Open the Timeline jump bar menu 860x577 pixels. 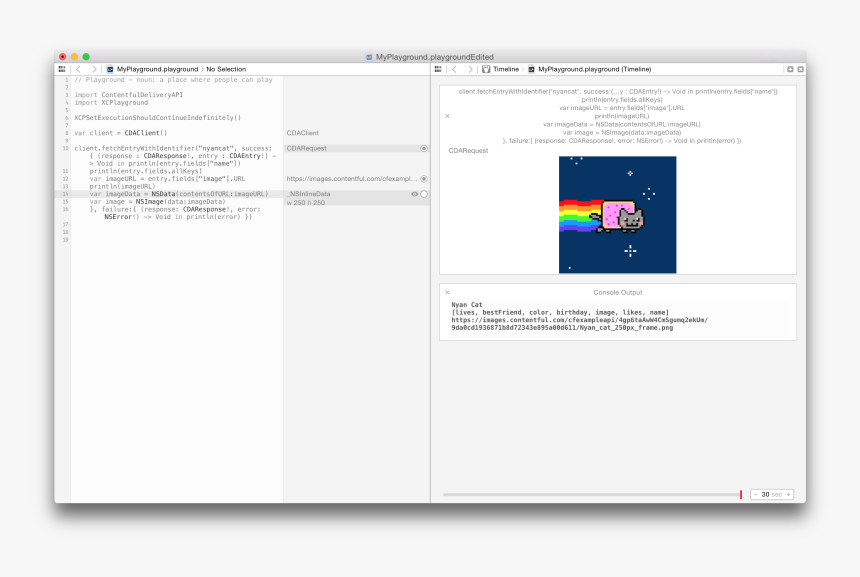coord(501,69)
